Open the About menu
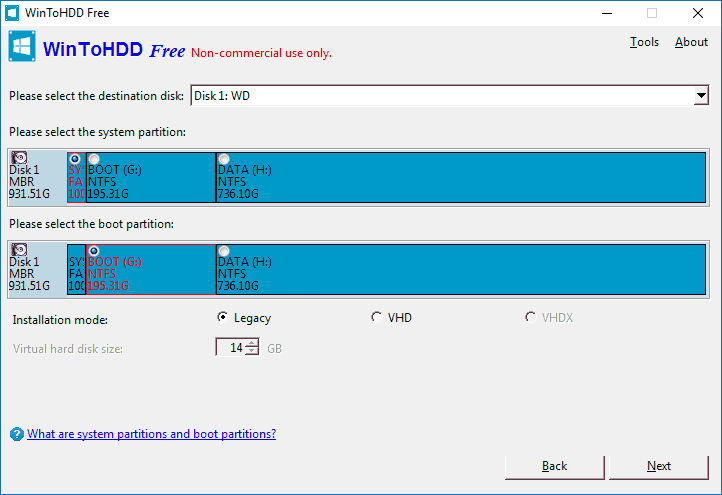Screen dimensions: 722x495 click(x=691, y=42)
